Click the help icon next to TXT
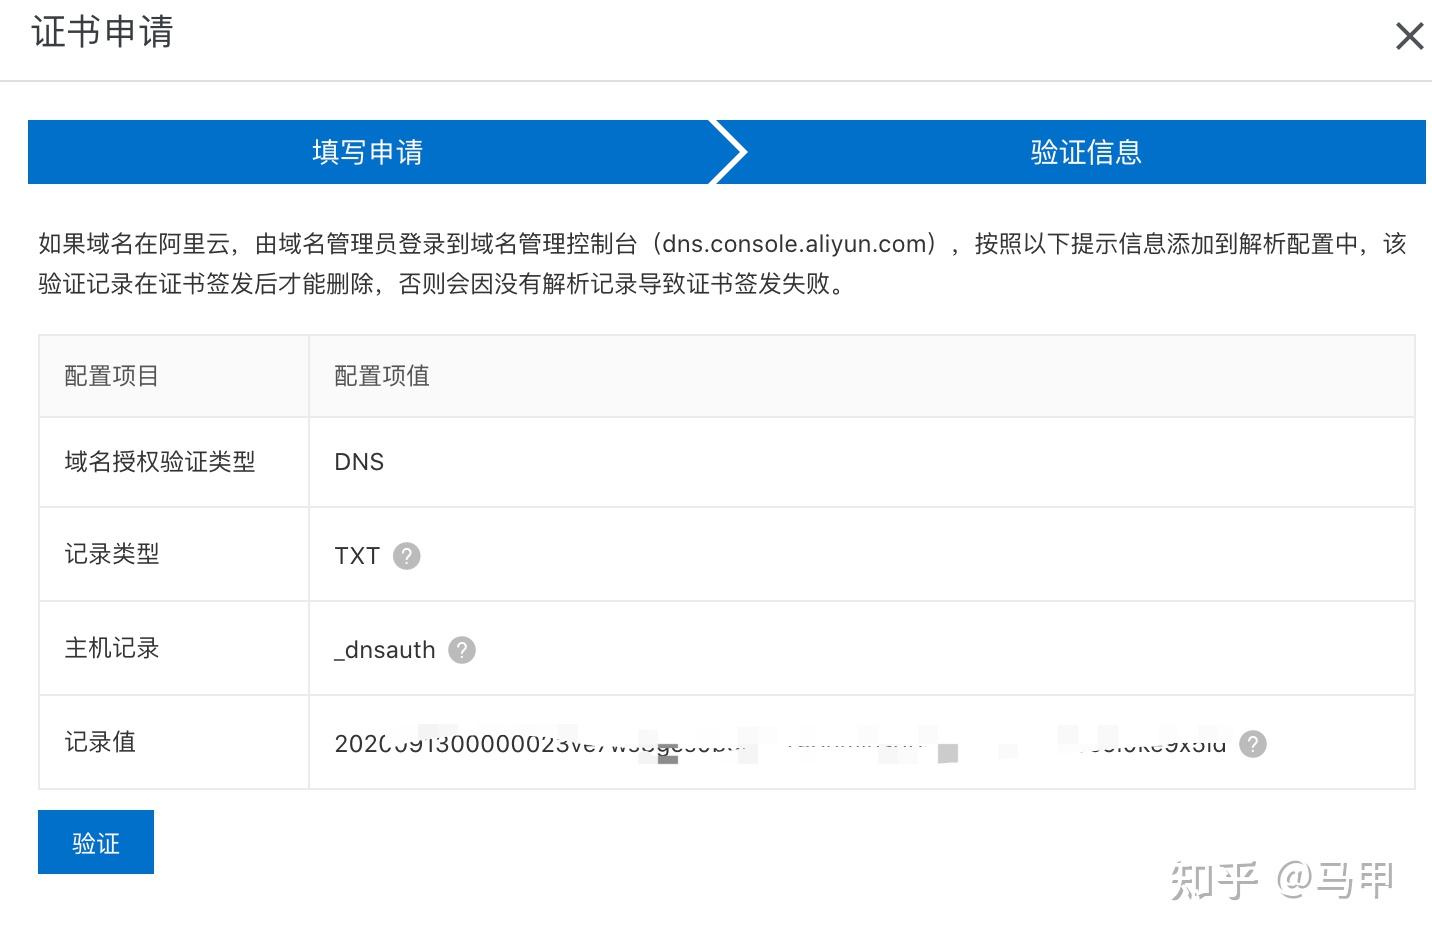Image resolution: width=1432 pixels, height=938 pixels. (x=406, y=556)
